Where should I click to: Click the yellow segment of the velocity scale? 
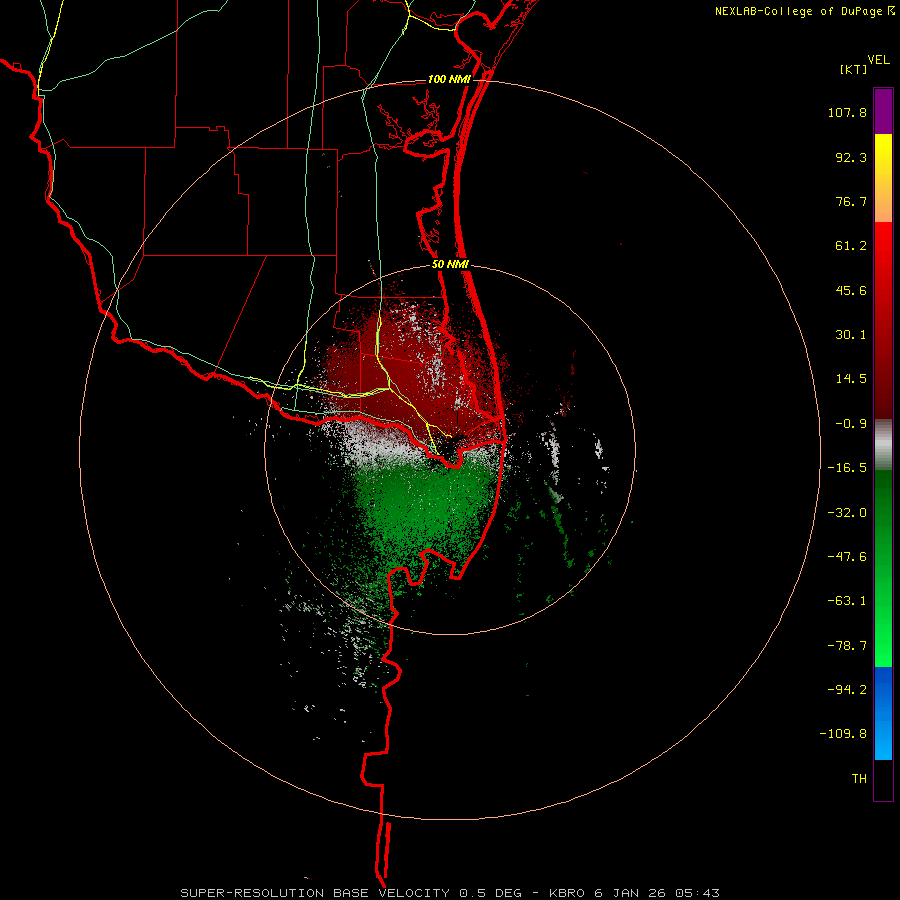click(x=883, y=178)
